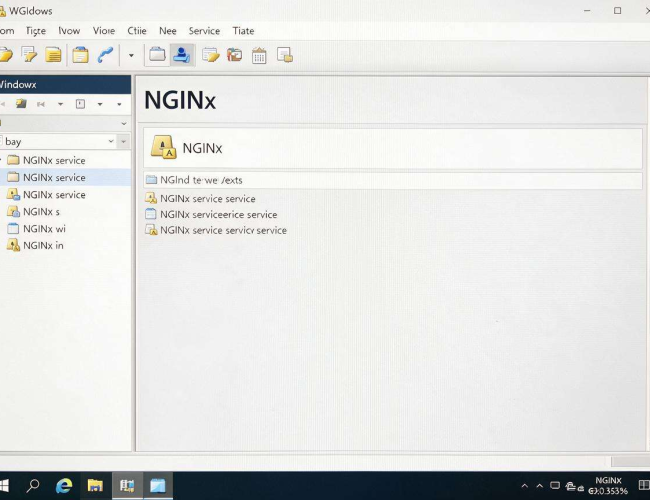Viewport: 650px width, 500px height.
Task: Click the clipboard toolbar icon
Action: coord(80,55)
